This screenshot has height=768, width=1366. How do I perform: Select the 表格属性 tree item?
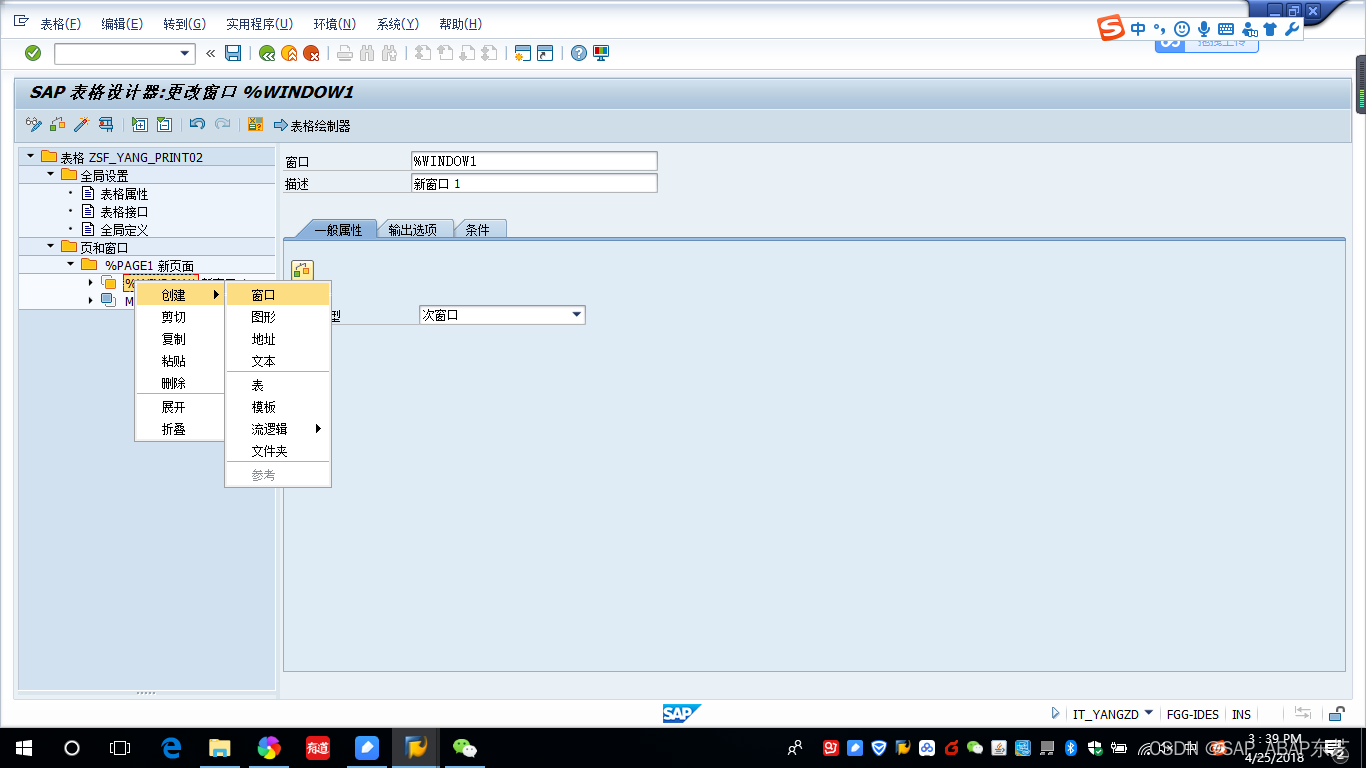(x=124, y=193)
